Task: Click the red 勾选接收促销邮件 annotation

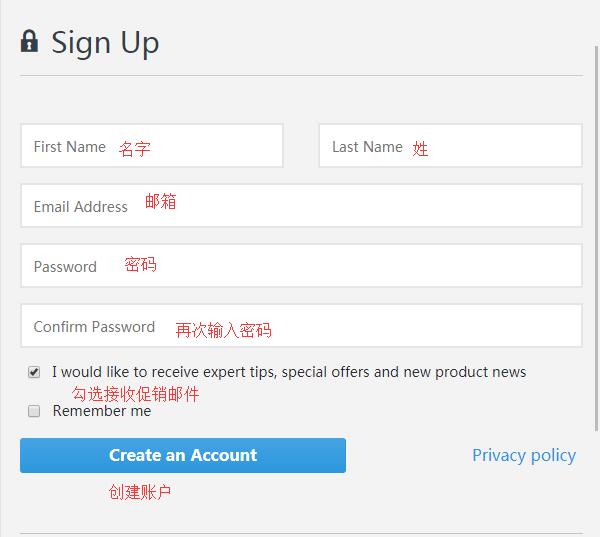Action: point(136,394)
